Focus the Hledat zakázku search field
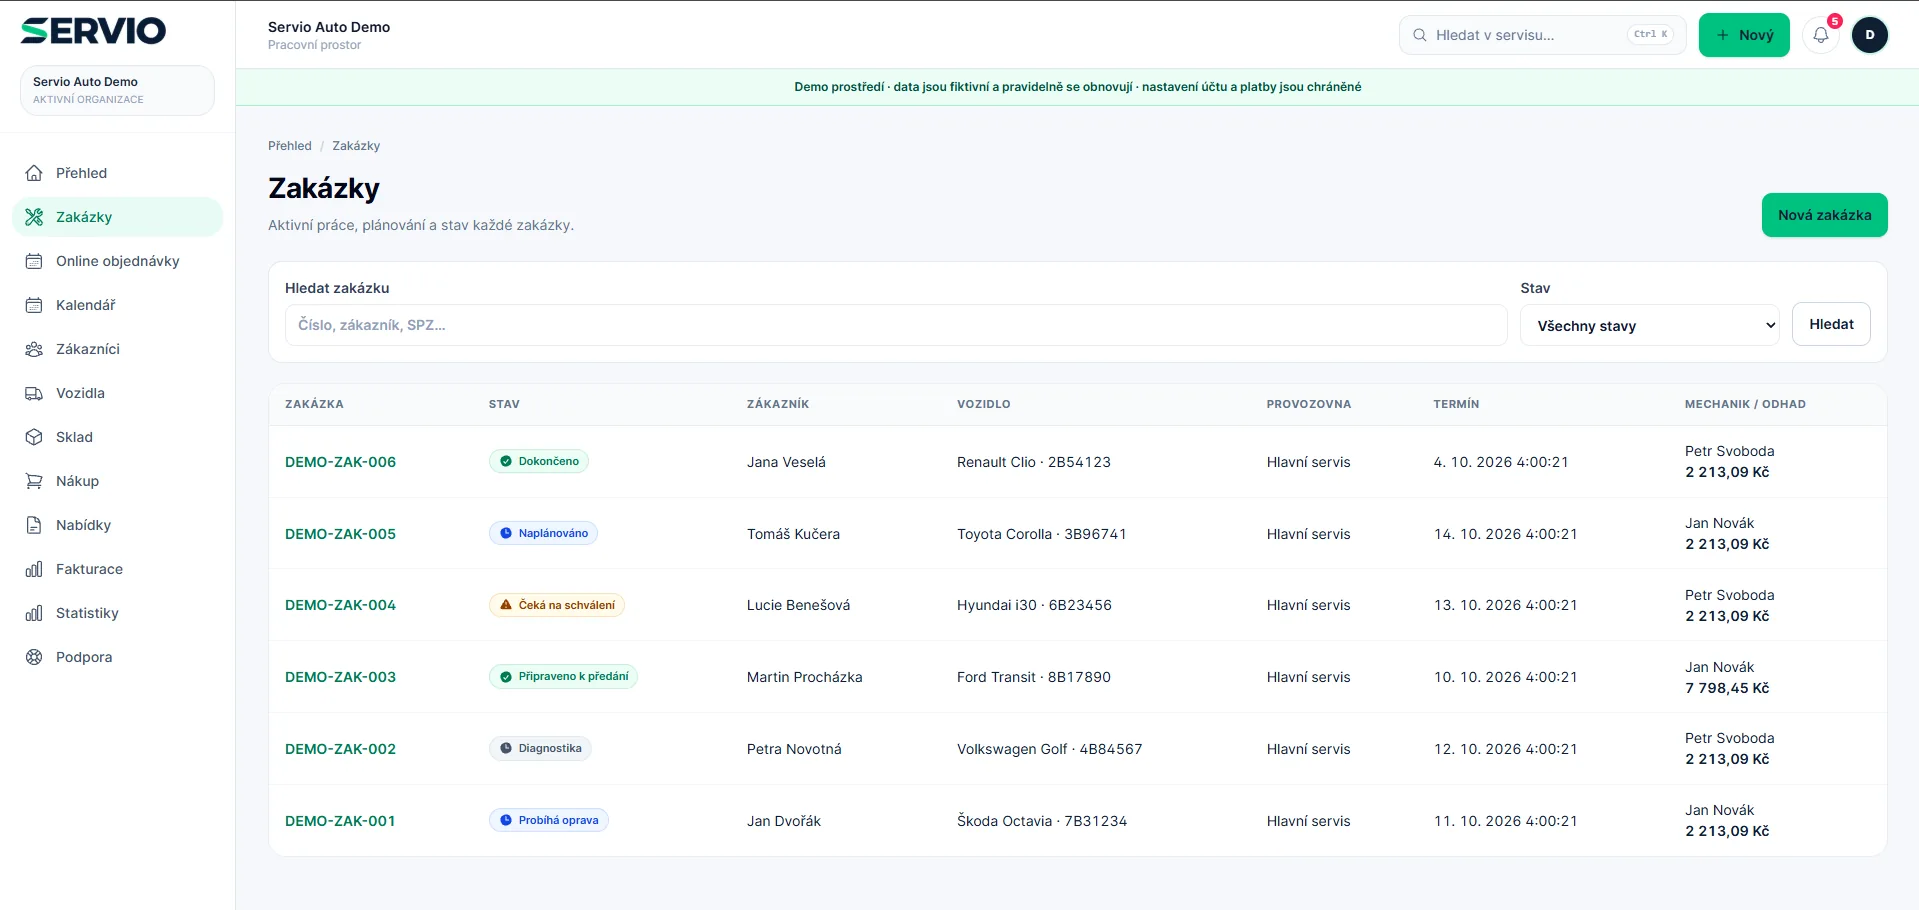This screenshot has width=1919, height=910. [x=896, y=325]
